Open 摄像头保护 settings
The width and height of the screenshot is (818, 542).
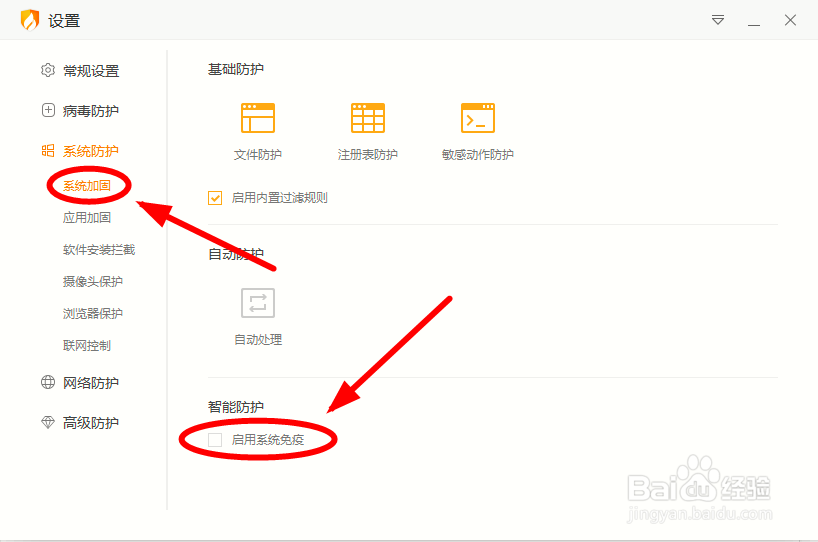[x=93, y=282]
